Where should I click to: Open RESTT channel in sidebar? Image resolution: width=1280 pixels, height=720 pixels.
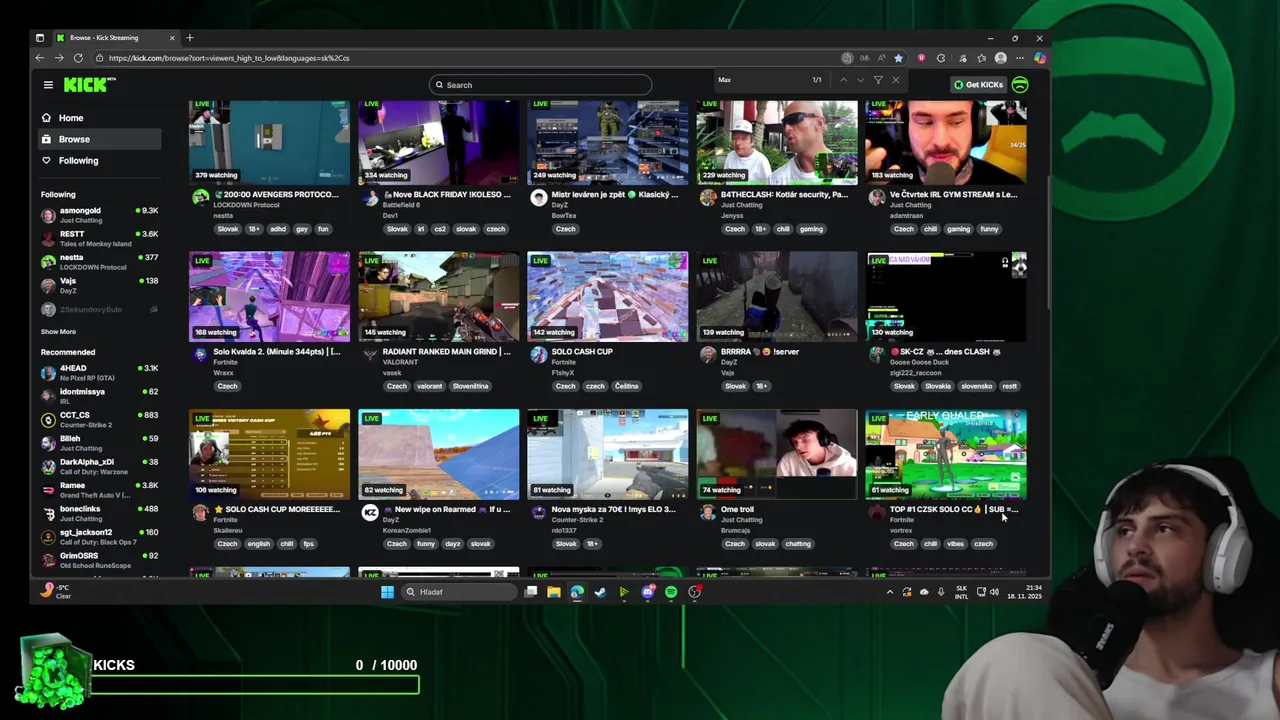[x=100, y=238]
